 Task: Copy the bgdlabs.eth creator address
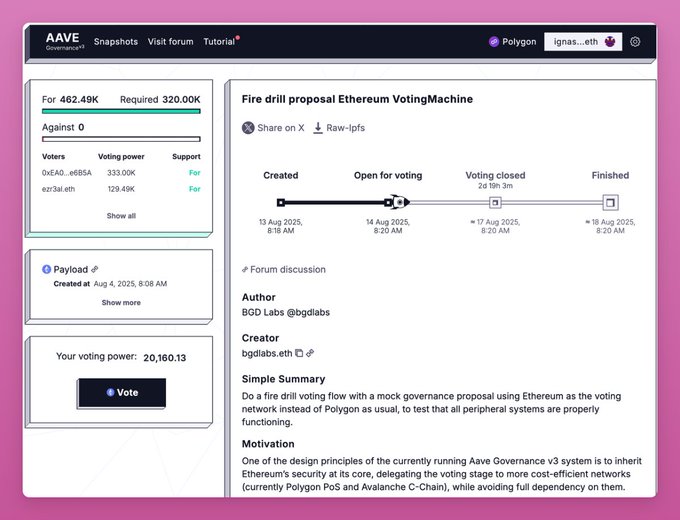coord(299,353)
